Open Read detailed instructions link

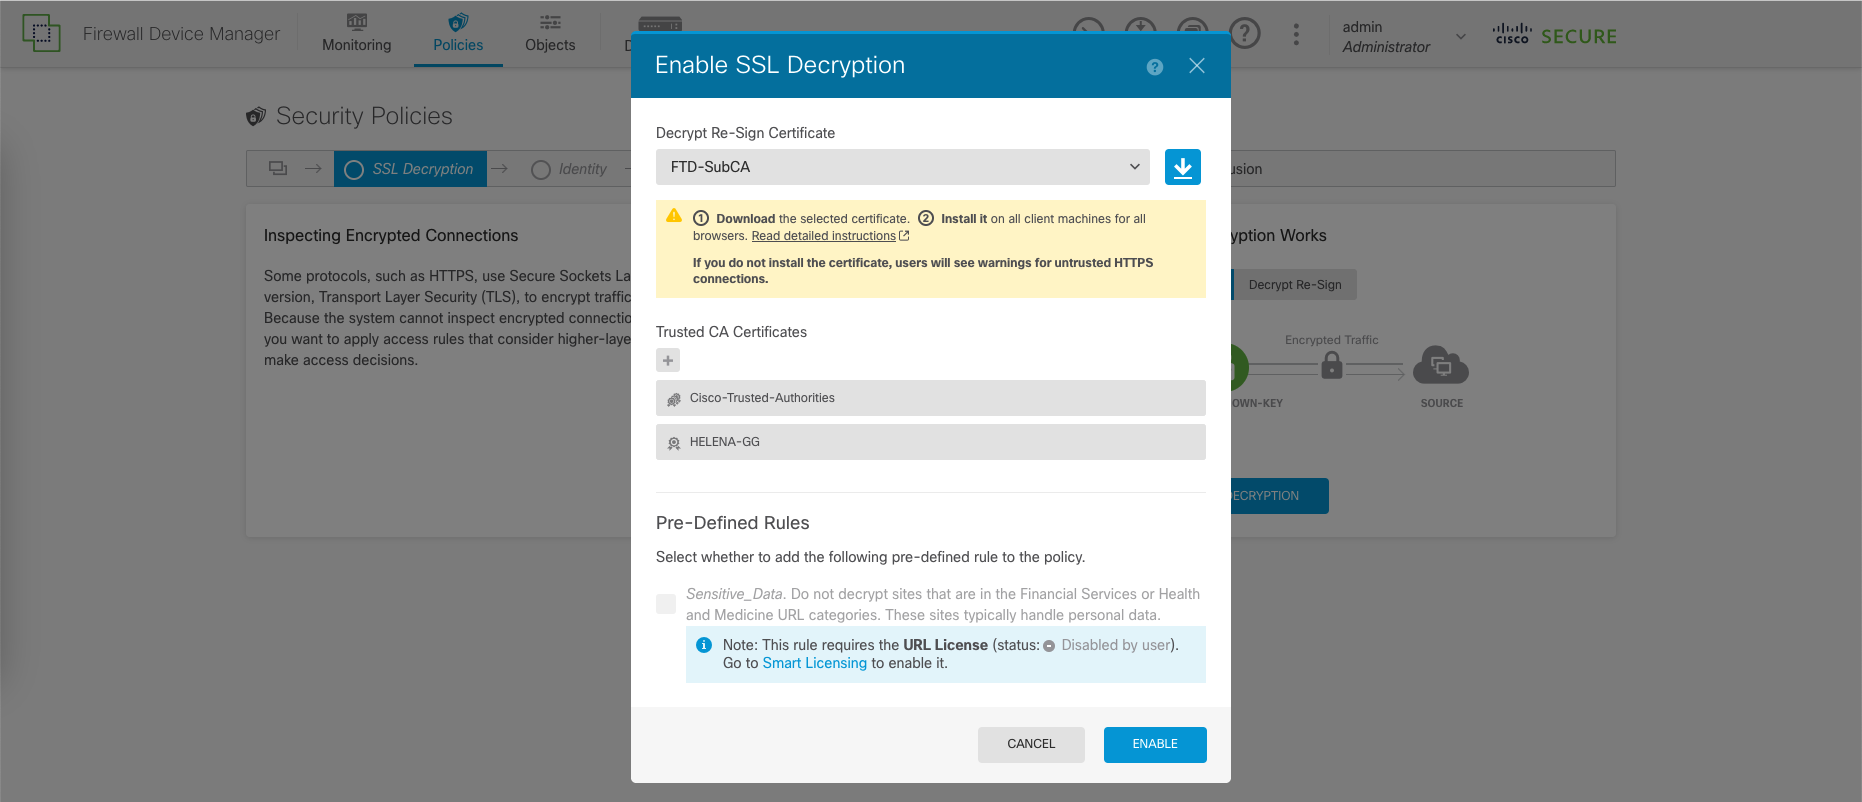pyautogui.click(x=824, y=236)
